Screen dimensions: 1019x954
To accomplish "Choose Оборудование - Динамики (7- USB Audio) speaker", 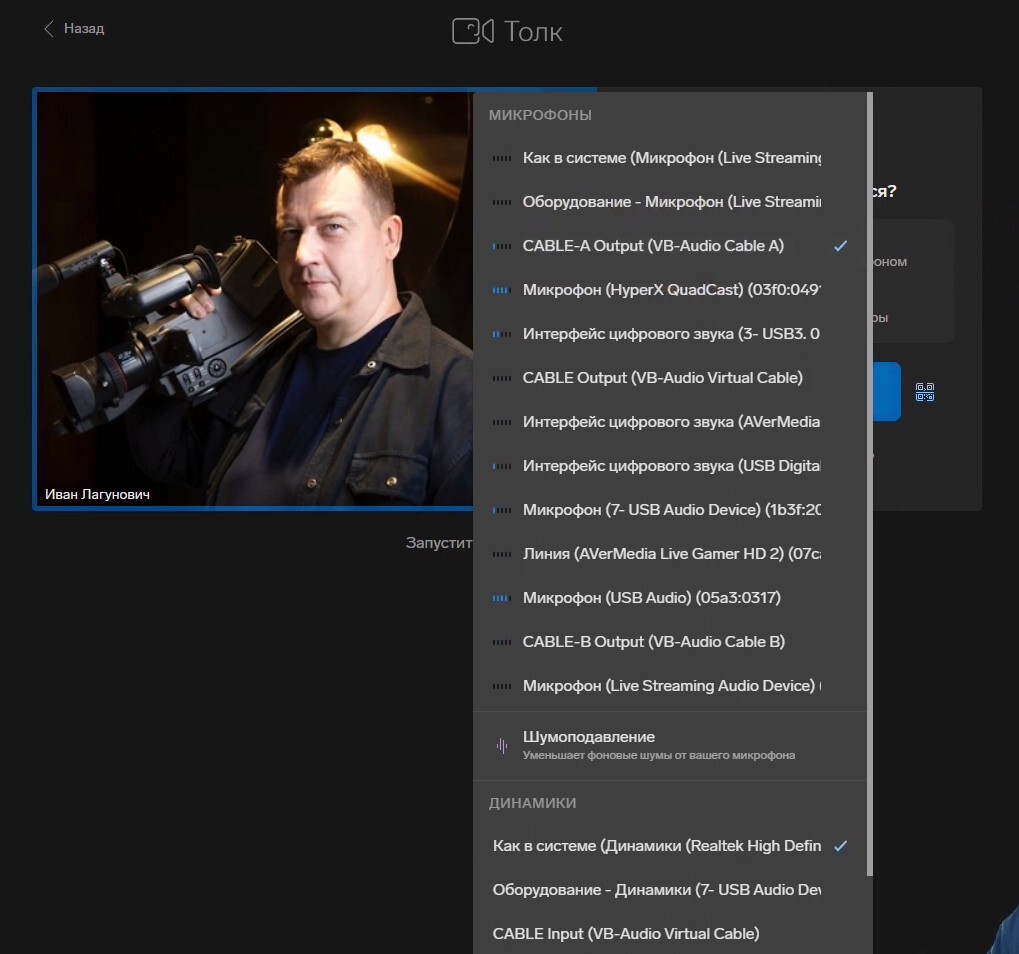I will pos(670,890).
